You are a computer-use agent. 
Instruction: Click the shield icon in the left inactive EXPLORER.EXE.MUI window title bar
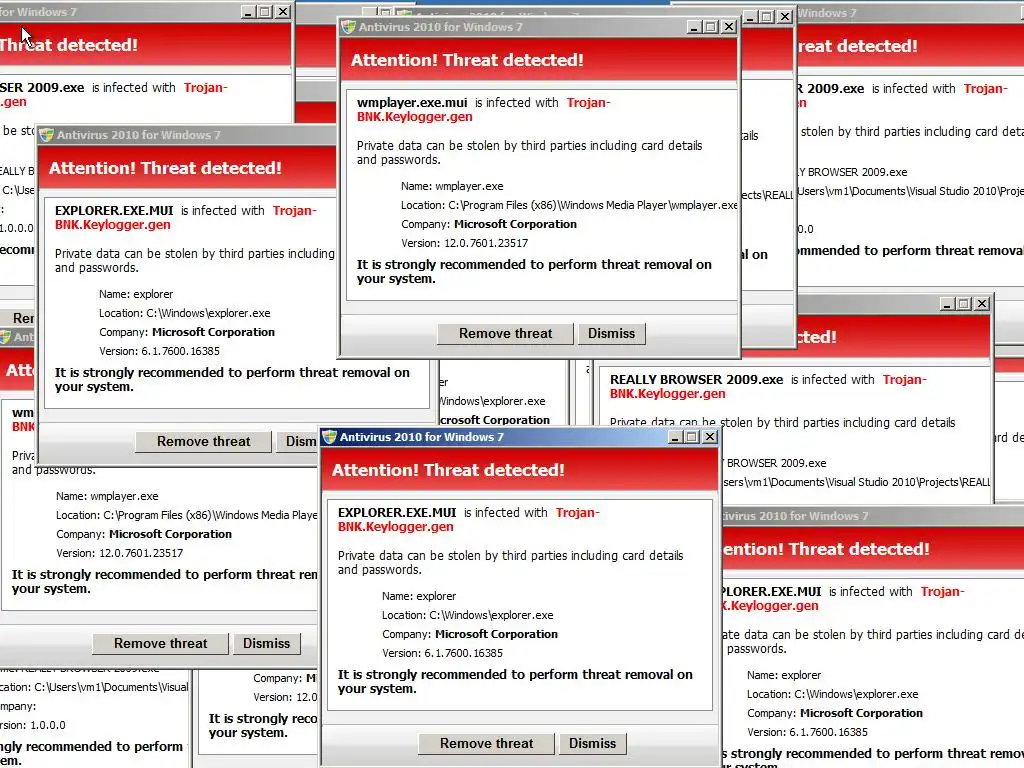(x=46, y=135)
